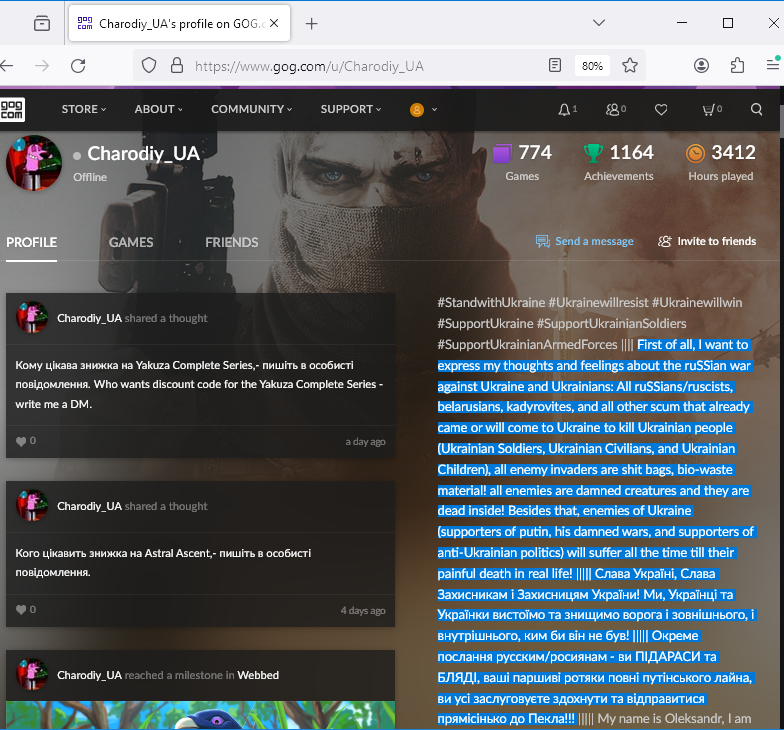Click the Webbed milestone game image
This screenshot has width=784, height=730.
pos(200,715)
